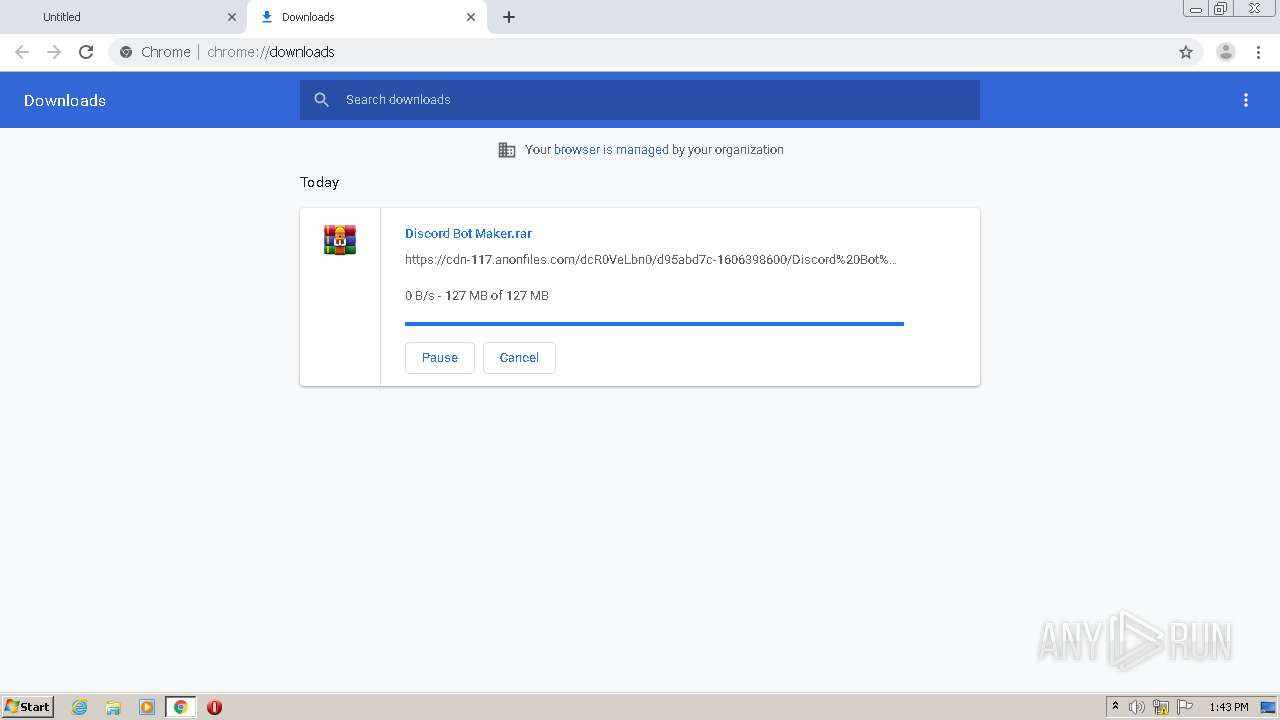Minimize the Chrome window

click(1196, 9)
